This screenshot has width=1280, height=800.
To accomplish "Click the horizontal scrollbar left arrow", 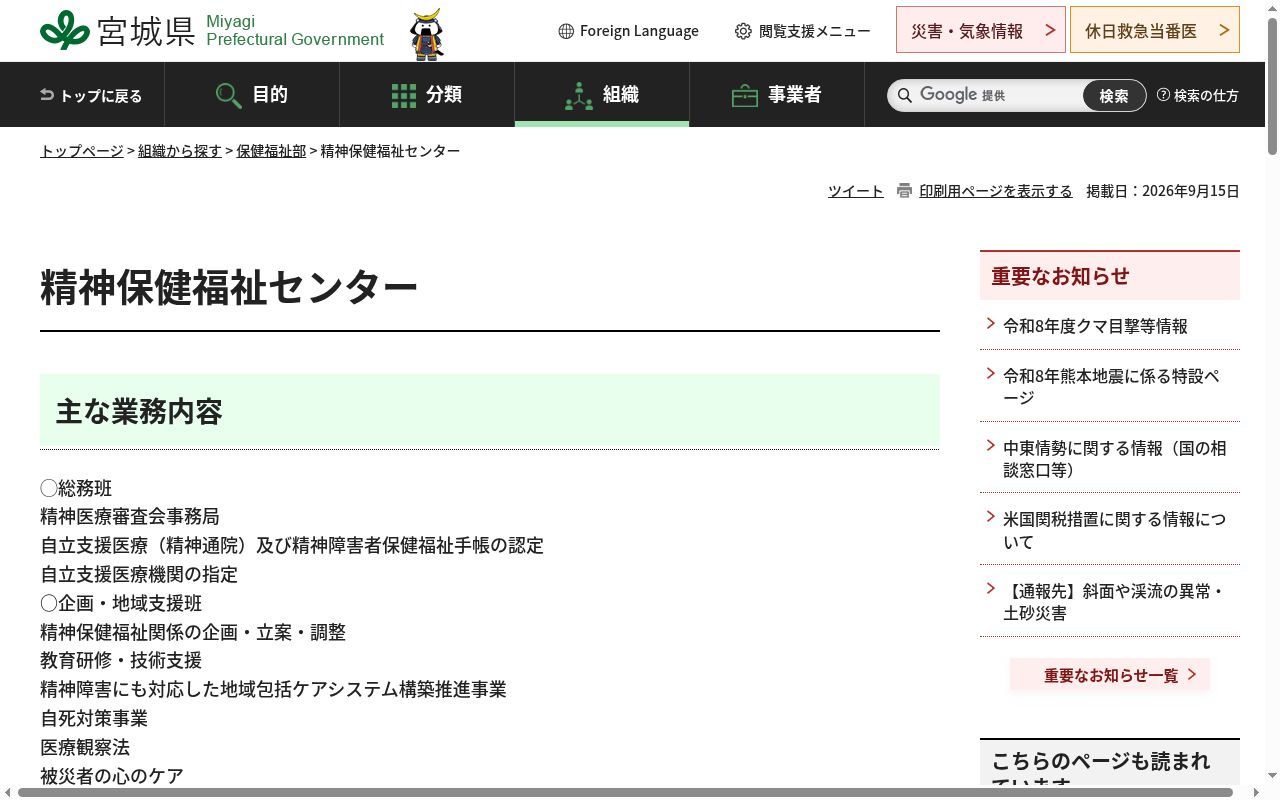I will pyautogui.click(x=8, y=792).
